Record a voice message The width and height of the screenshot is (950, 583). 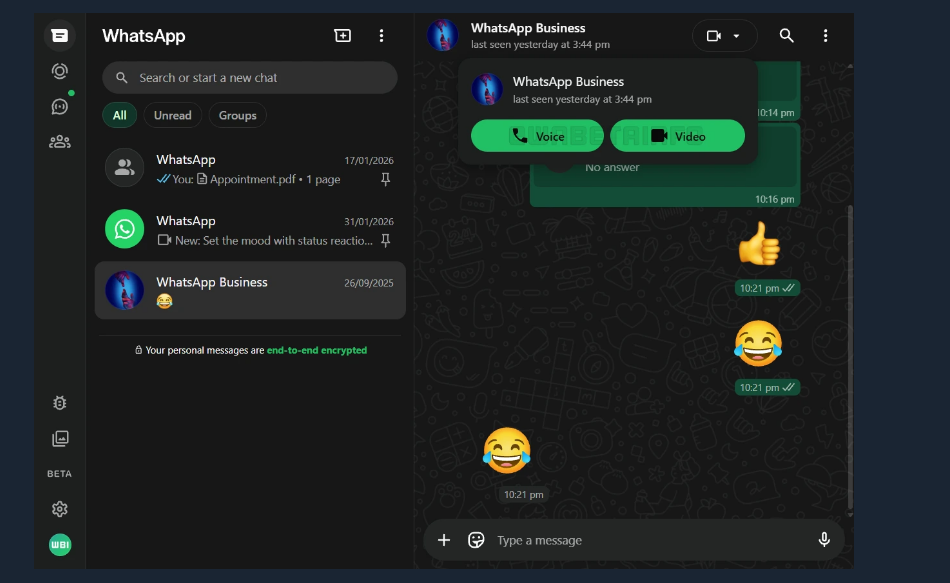(x=823, y=539)
